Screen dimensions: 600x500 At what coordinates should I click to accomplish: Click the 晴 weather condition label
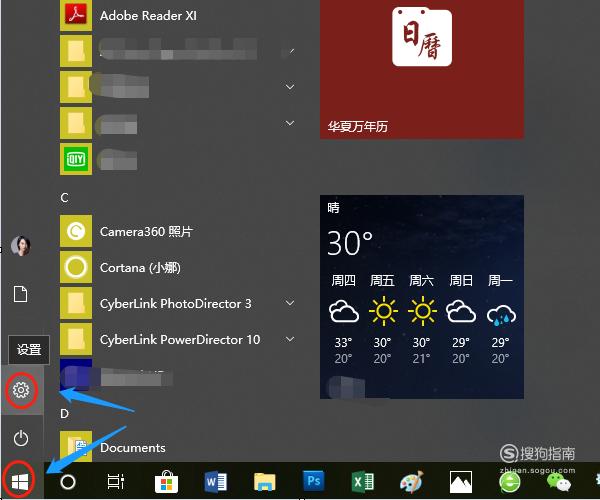[x=333, y=208]
